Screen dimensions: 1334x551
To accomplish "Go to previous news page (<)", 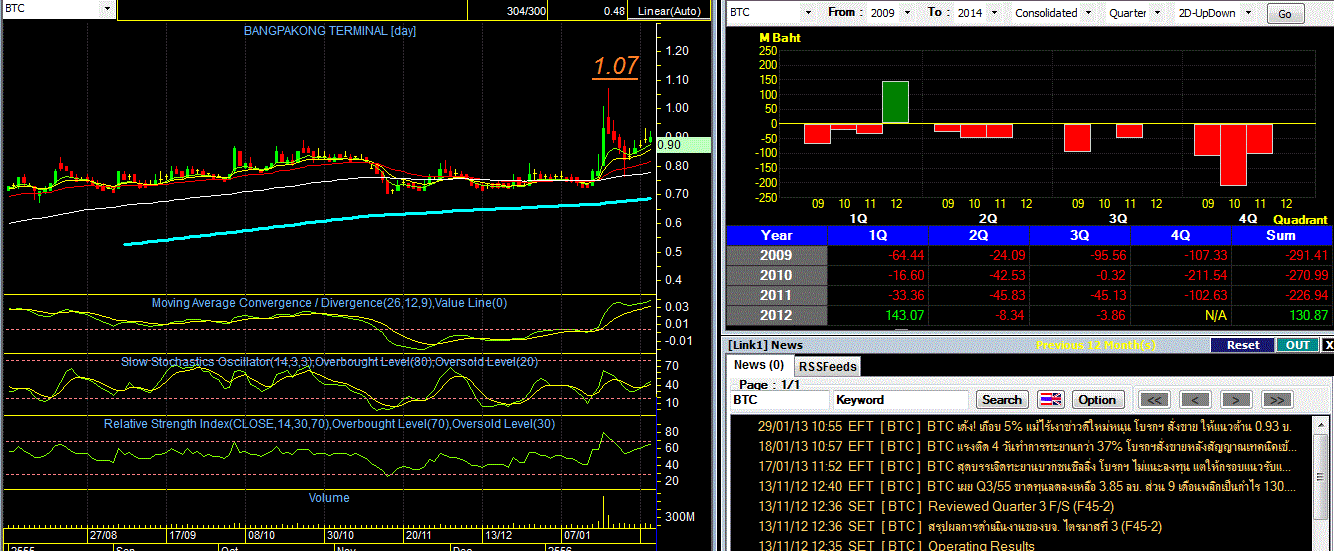I will pyautogui.click(x=1195, y=399).
